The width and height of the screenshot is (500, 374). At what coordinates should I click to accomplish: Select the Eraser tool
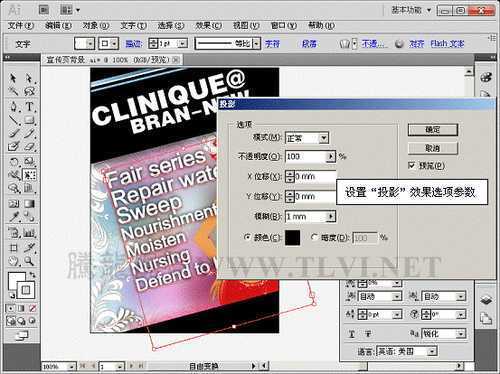pos(29,146)
